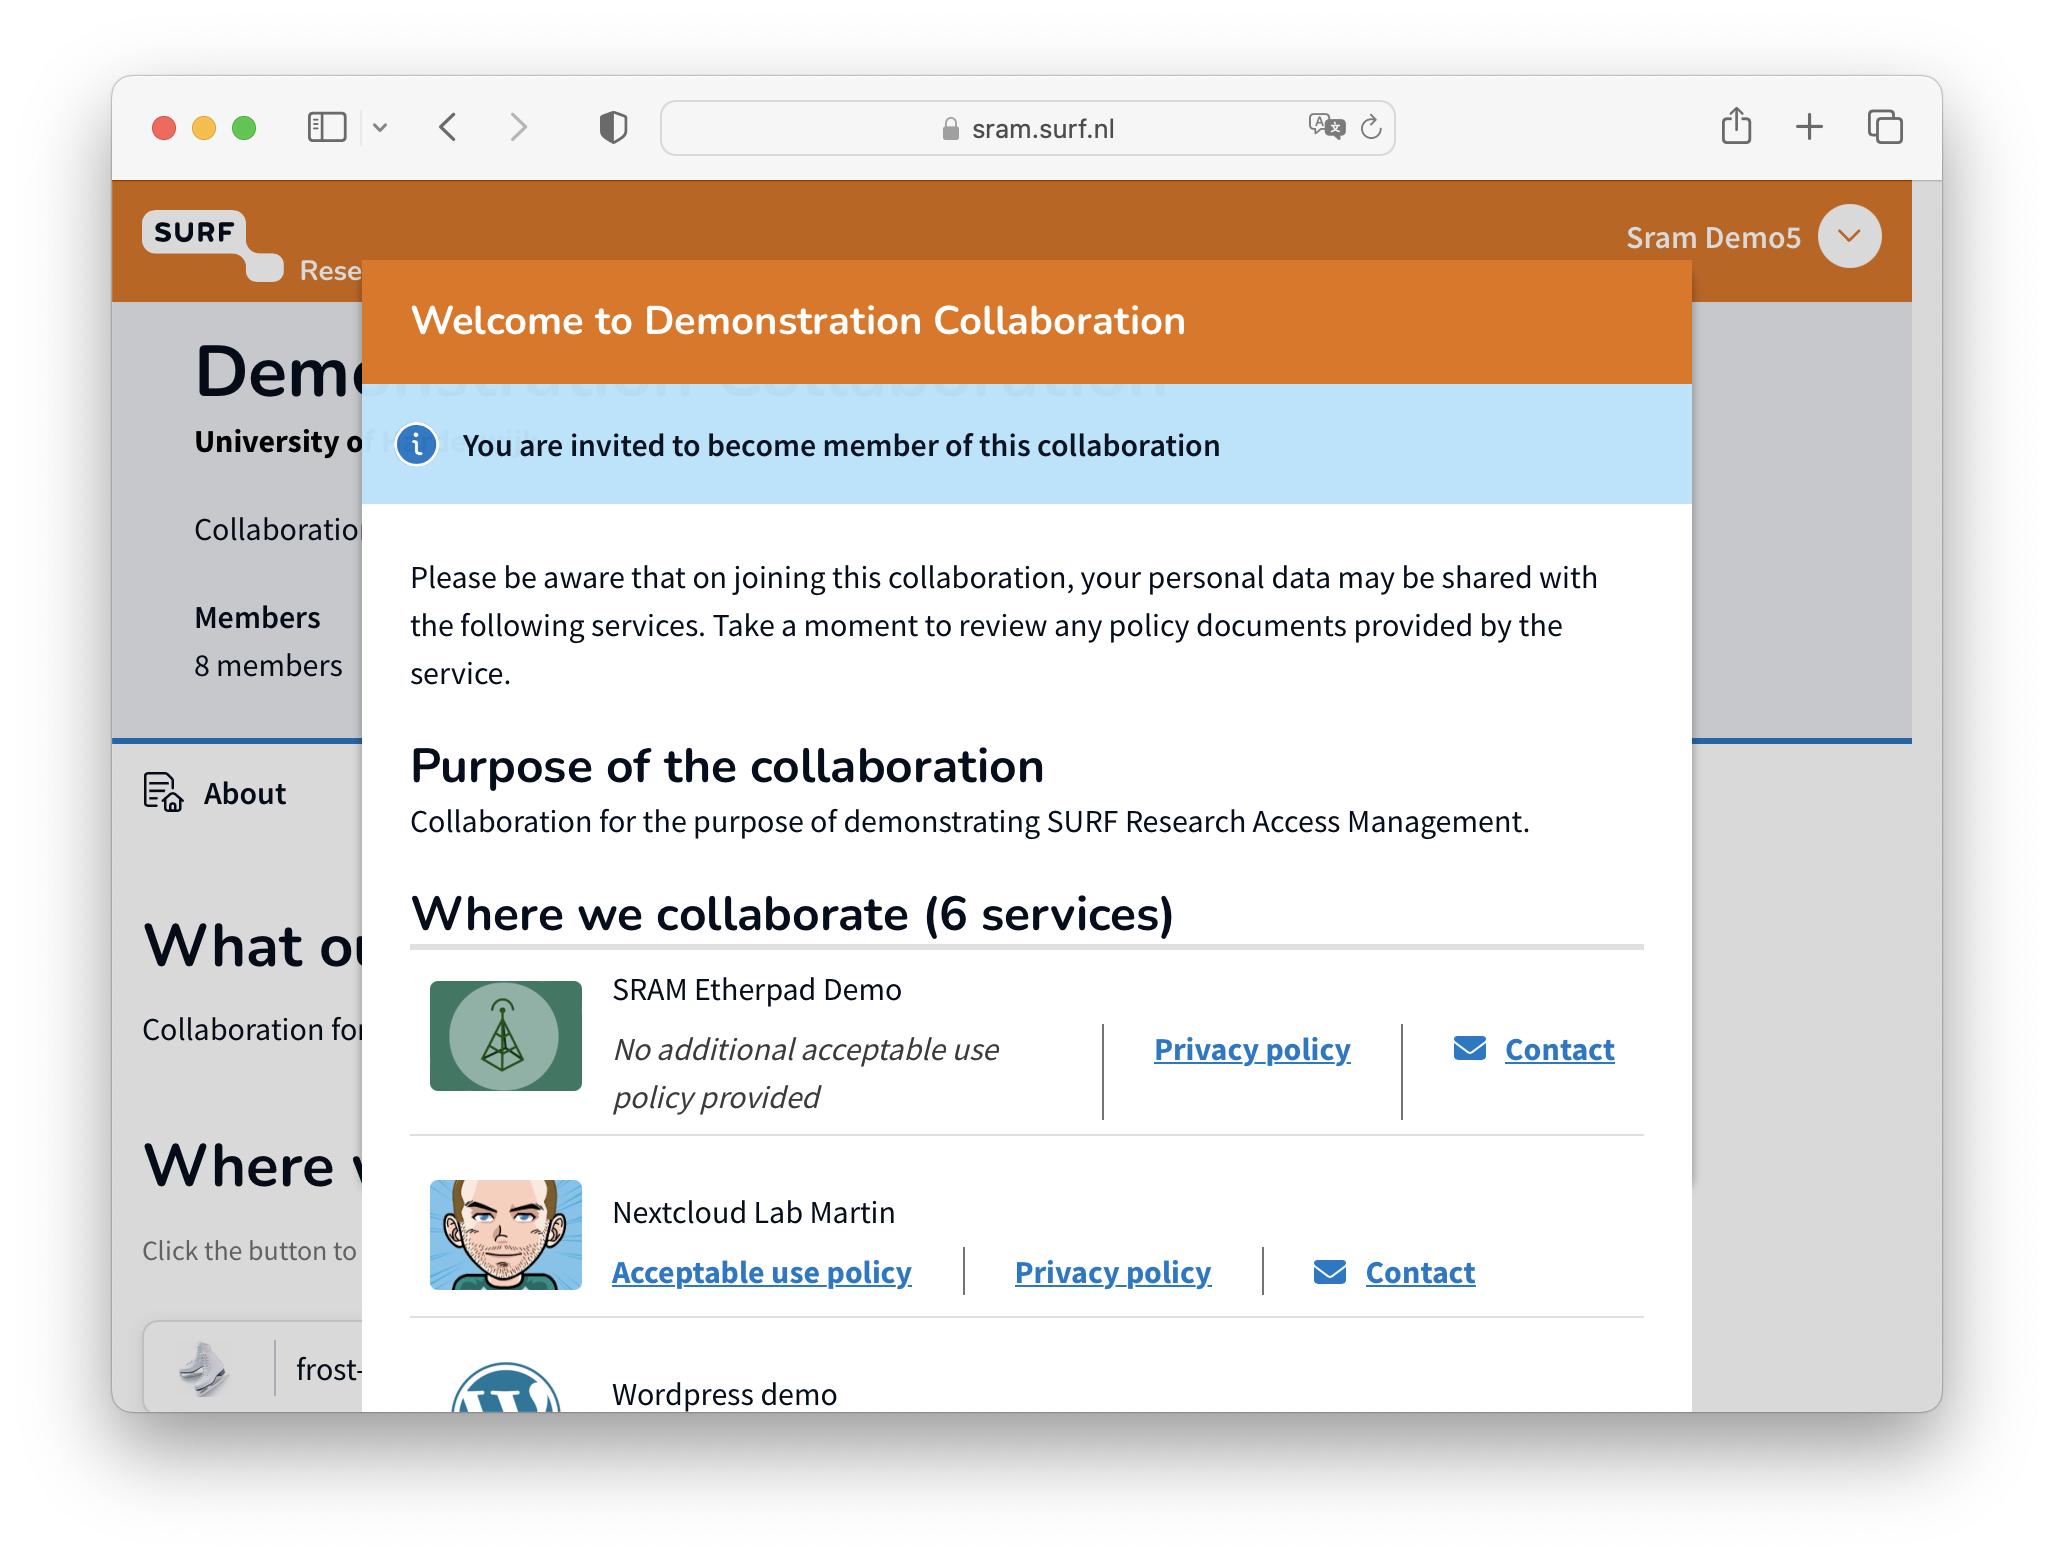Open the SRAM Etherpad Demo privacy policy

click(x=1252, y=1049)
